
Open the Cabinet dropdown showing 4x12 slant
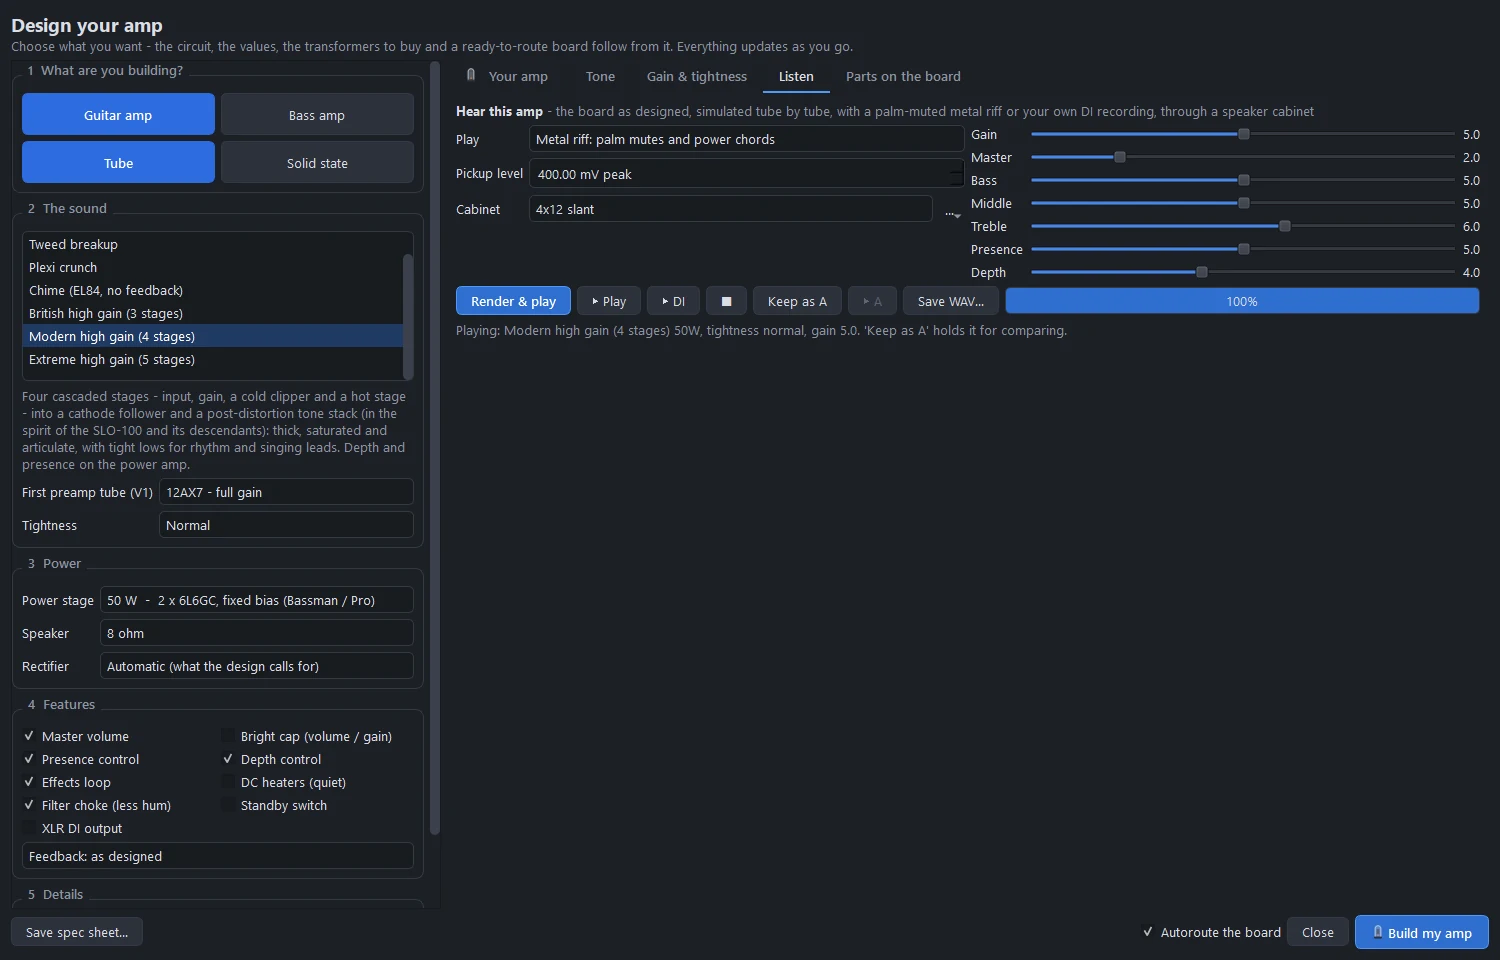(731, 209)
